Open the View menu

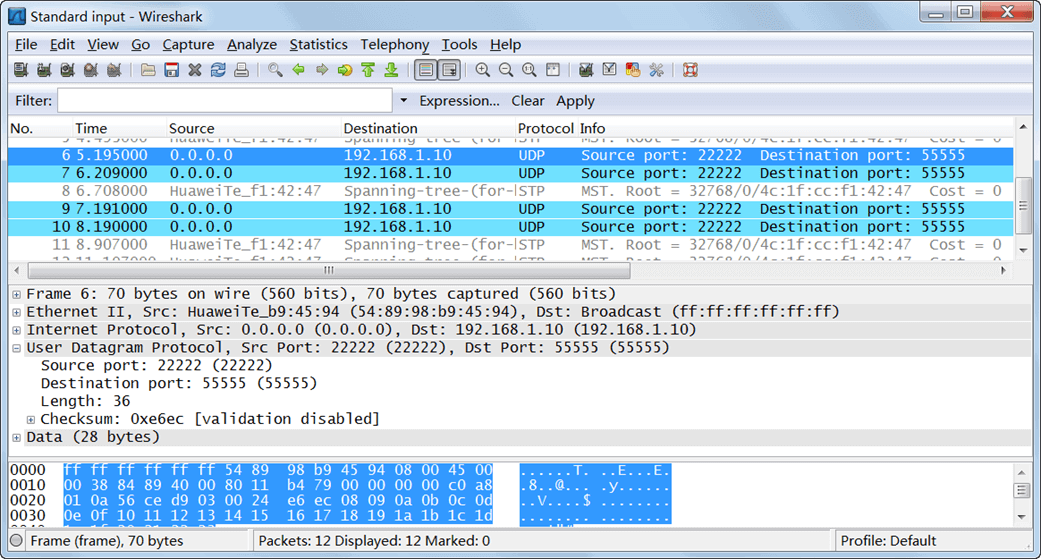(x=103, y=44)
